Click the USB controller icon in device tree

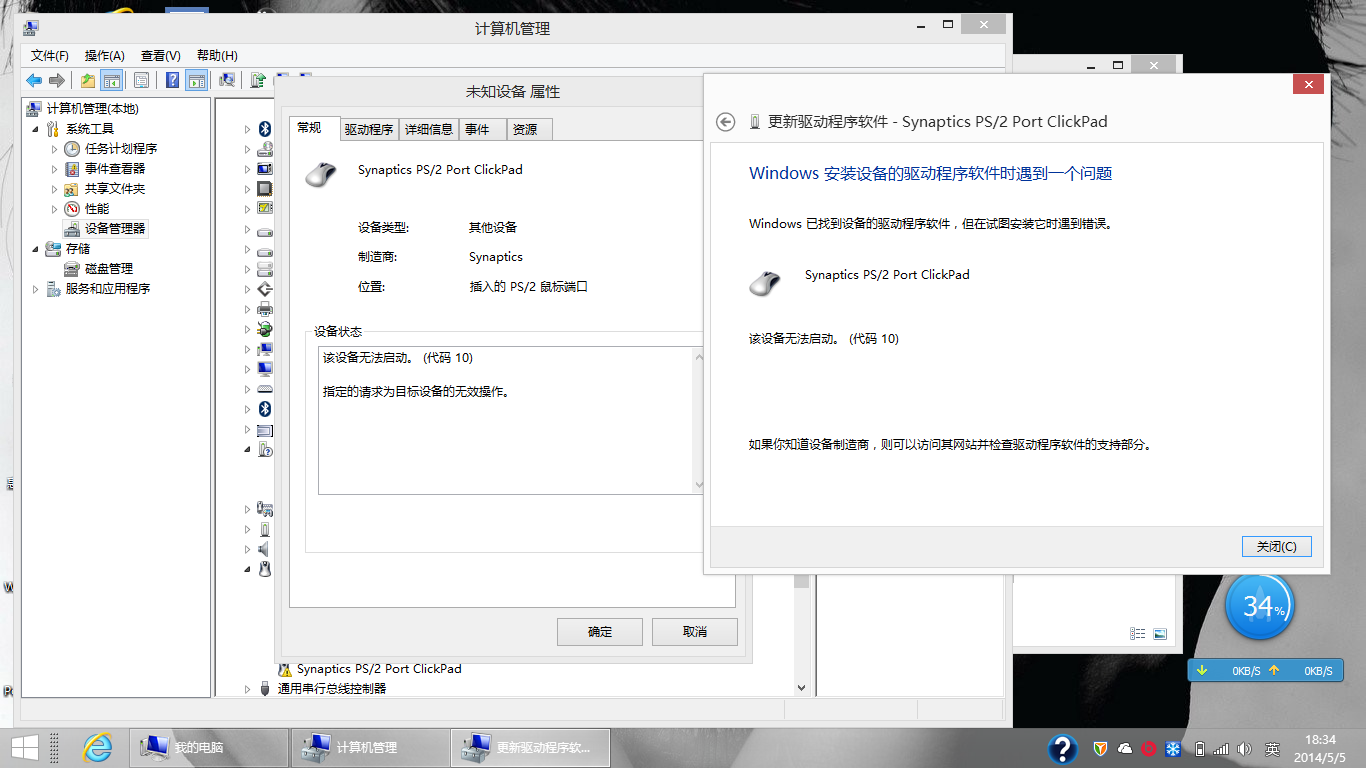click(x=265, y=689)
